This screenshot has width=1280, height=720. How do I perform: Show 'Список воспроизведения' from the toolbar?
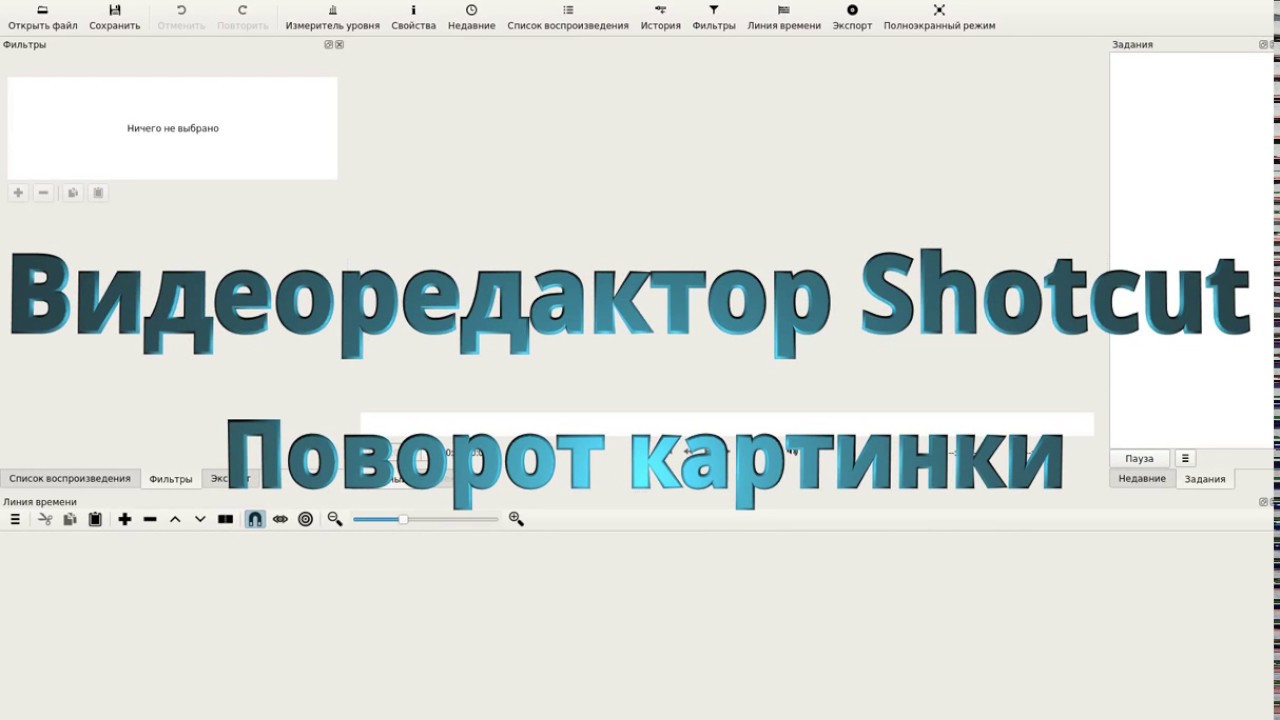(x=568, y=17)
